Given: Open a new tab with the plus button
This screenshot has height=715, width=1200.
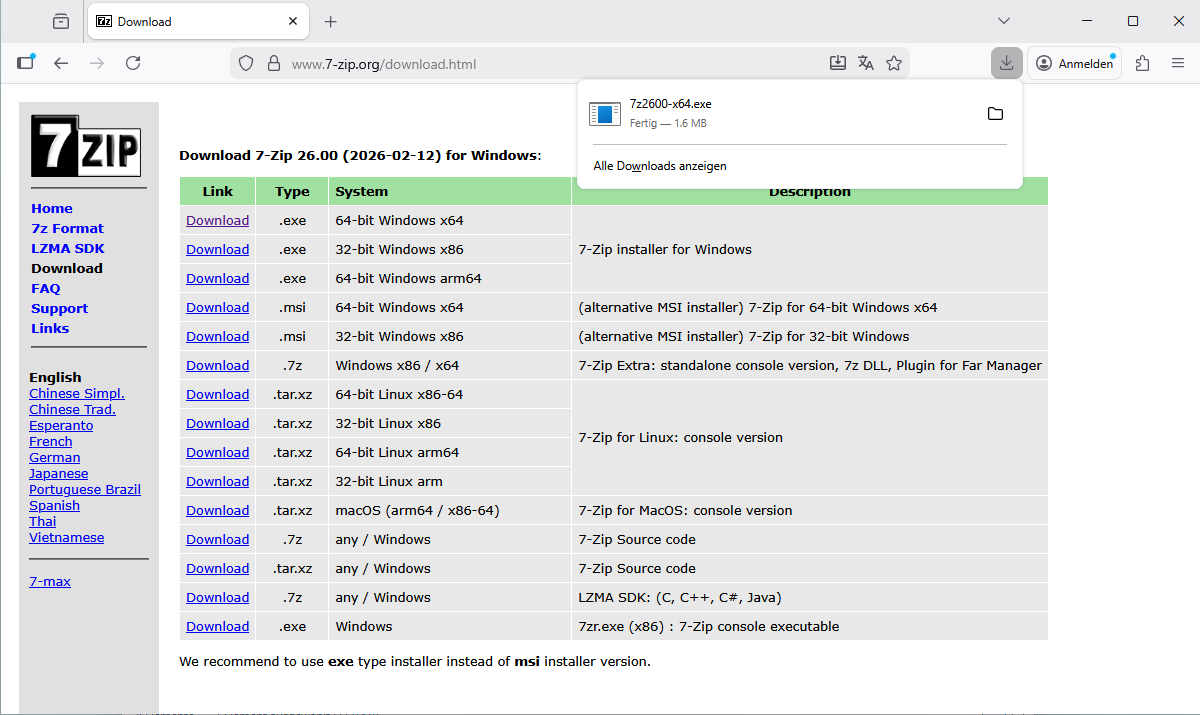Looking at the screenshot, I should pos(330,21).
